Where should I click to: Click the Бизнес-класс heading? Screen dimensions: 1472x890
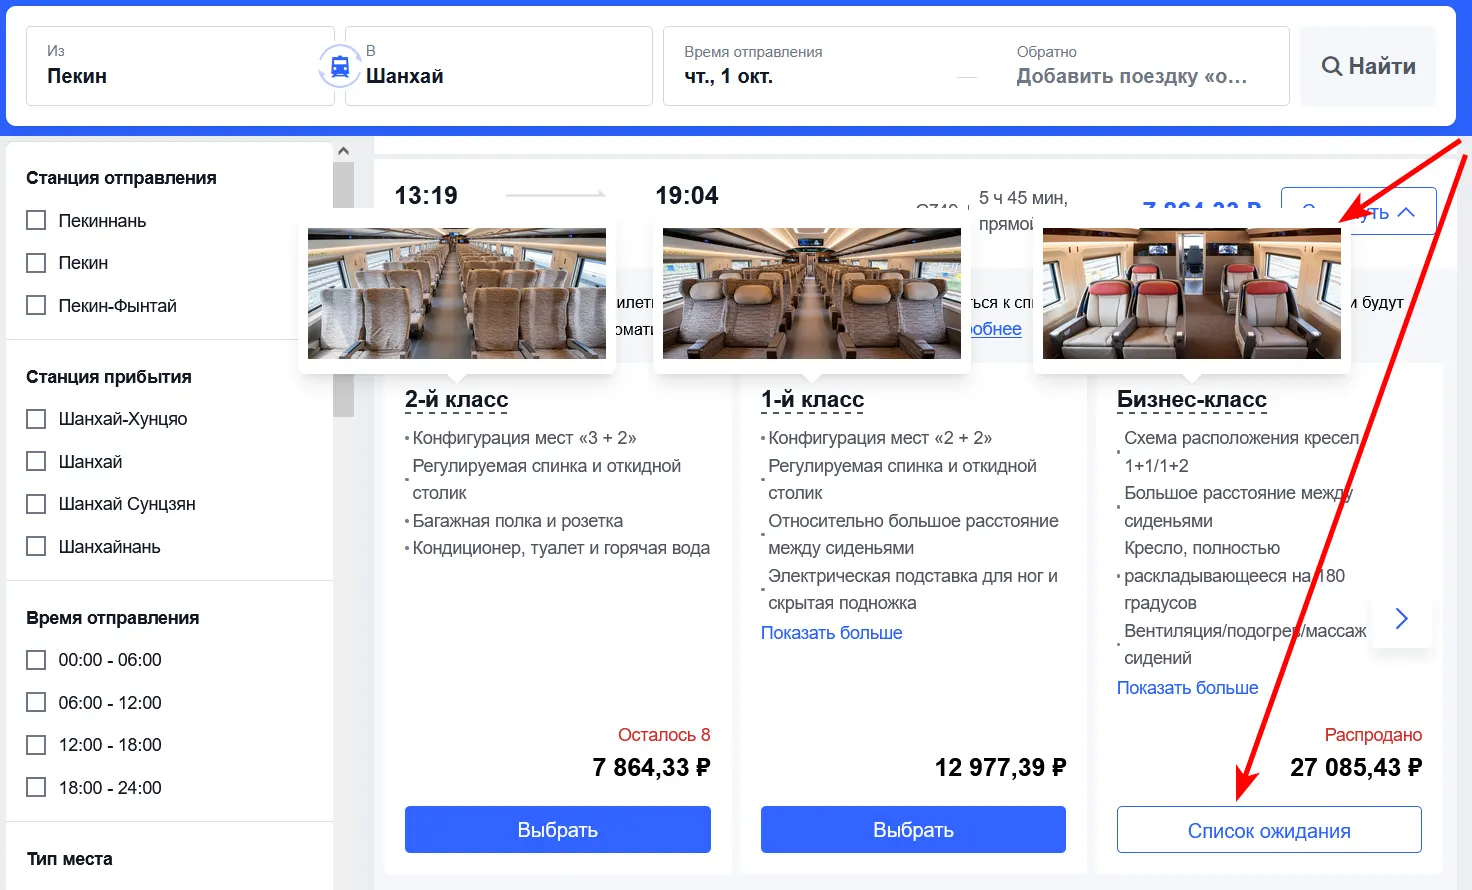1192,400
